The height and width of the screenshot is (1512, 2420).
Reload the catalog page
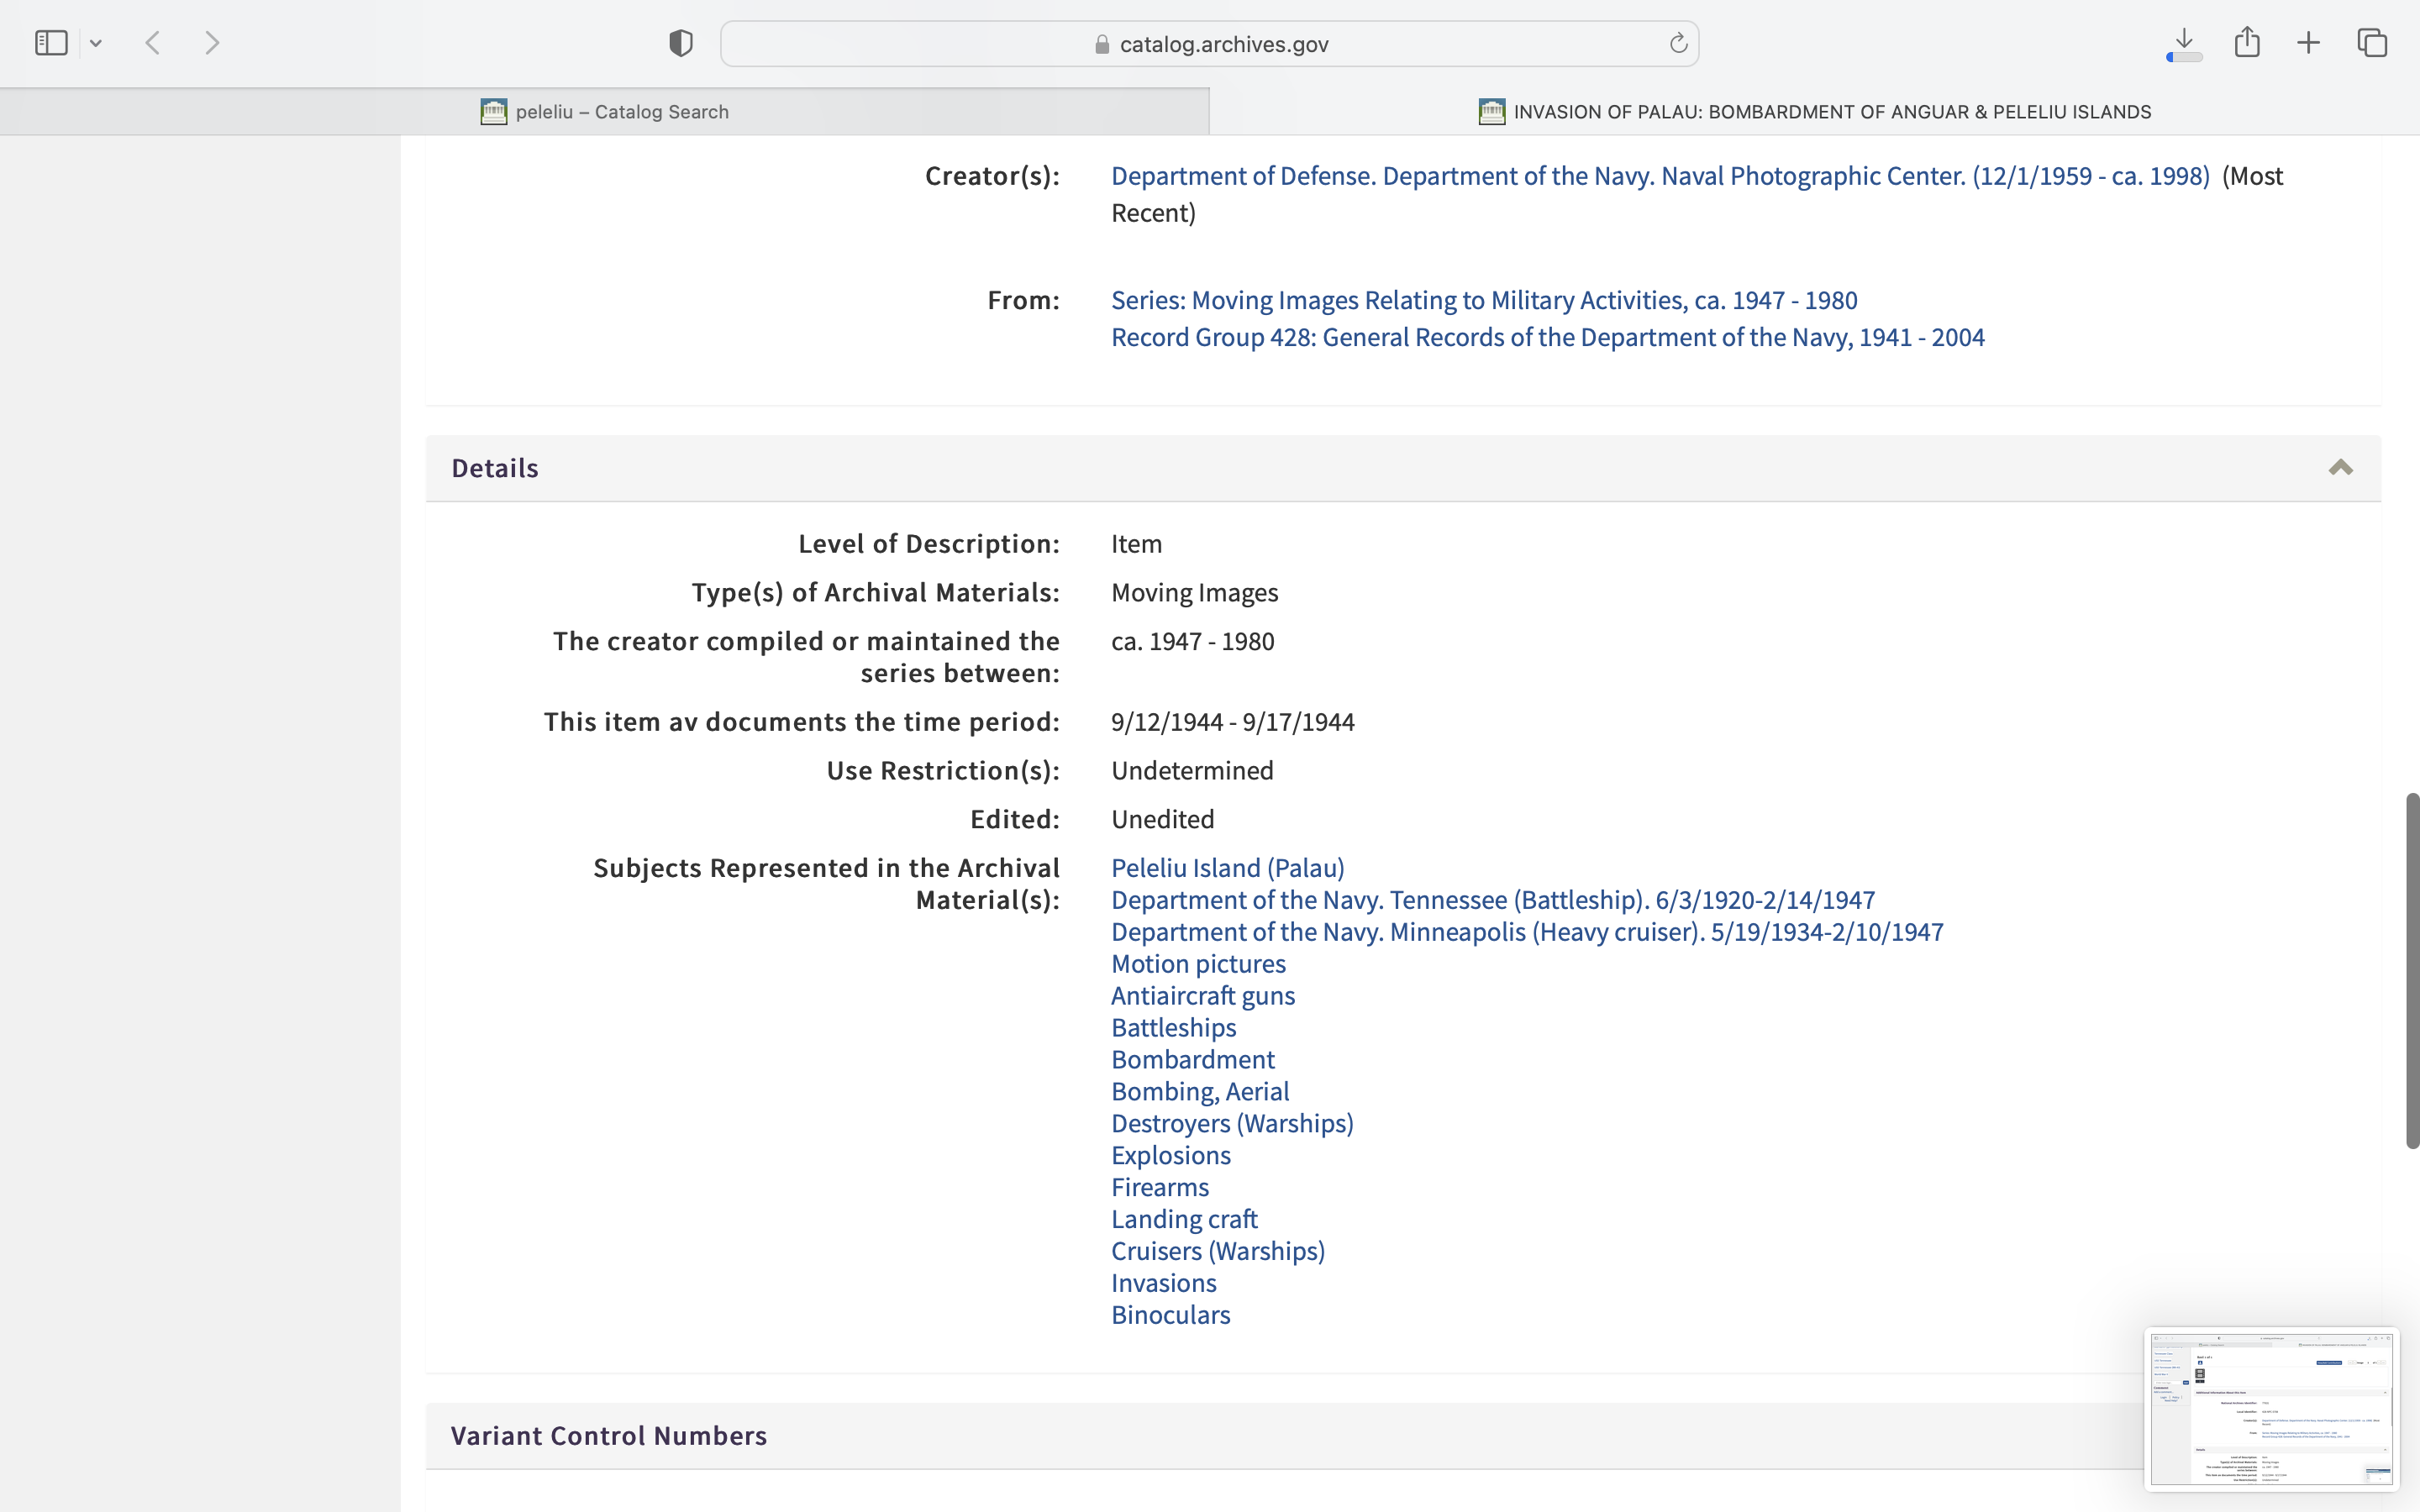[1678, 43]
